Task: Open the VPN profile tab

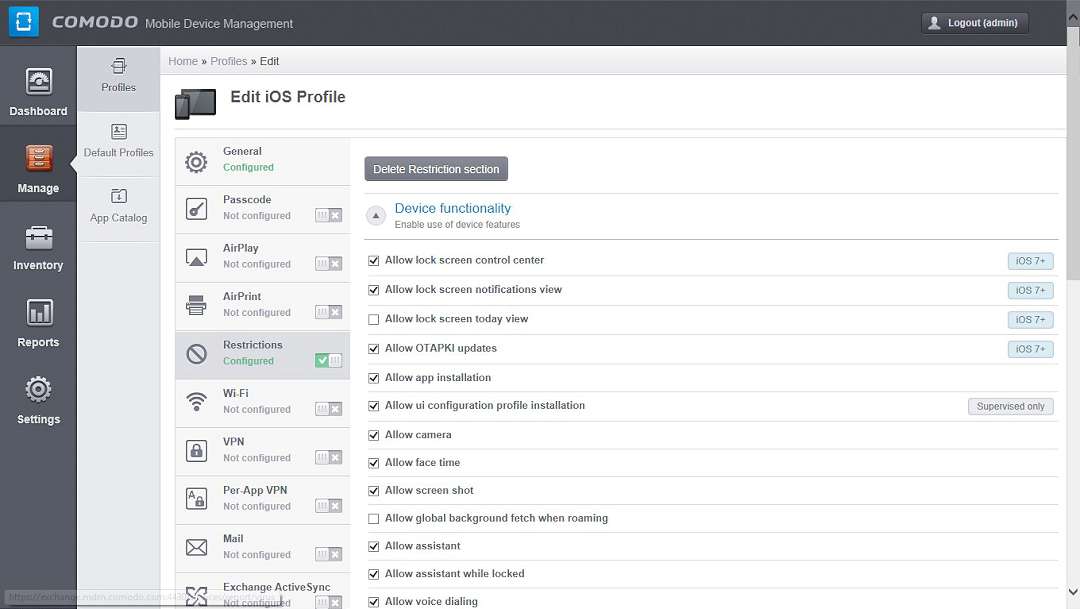Action: click(262, 451)
